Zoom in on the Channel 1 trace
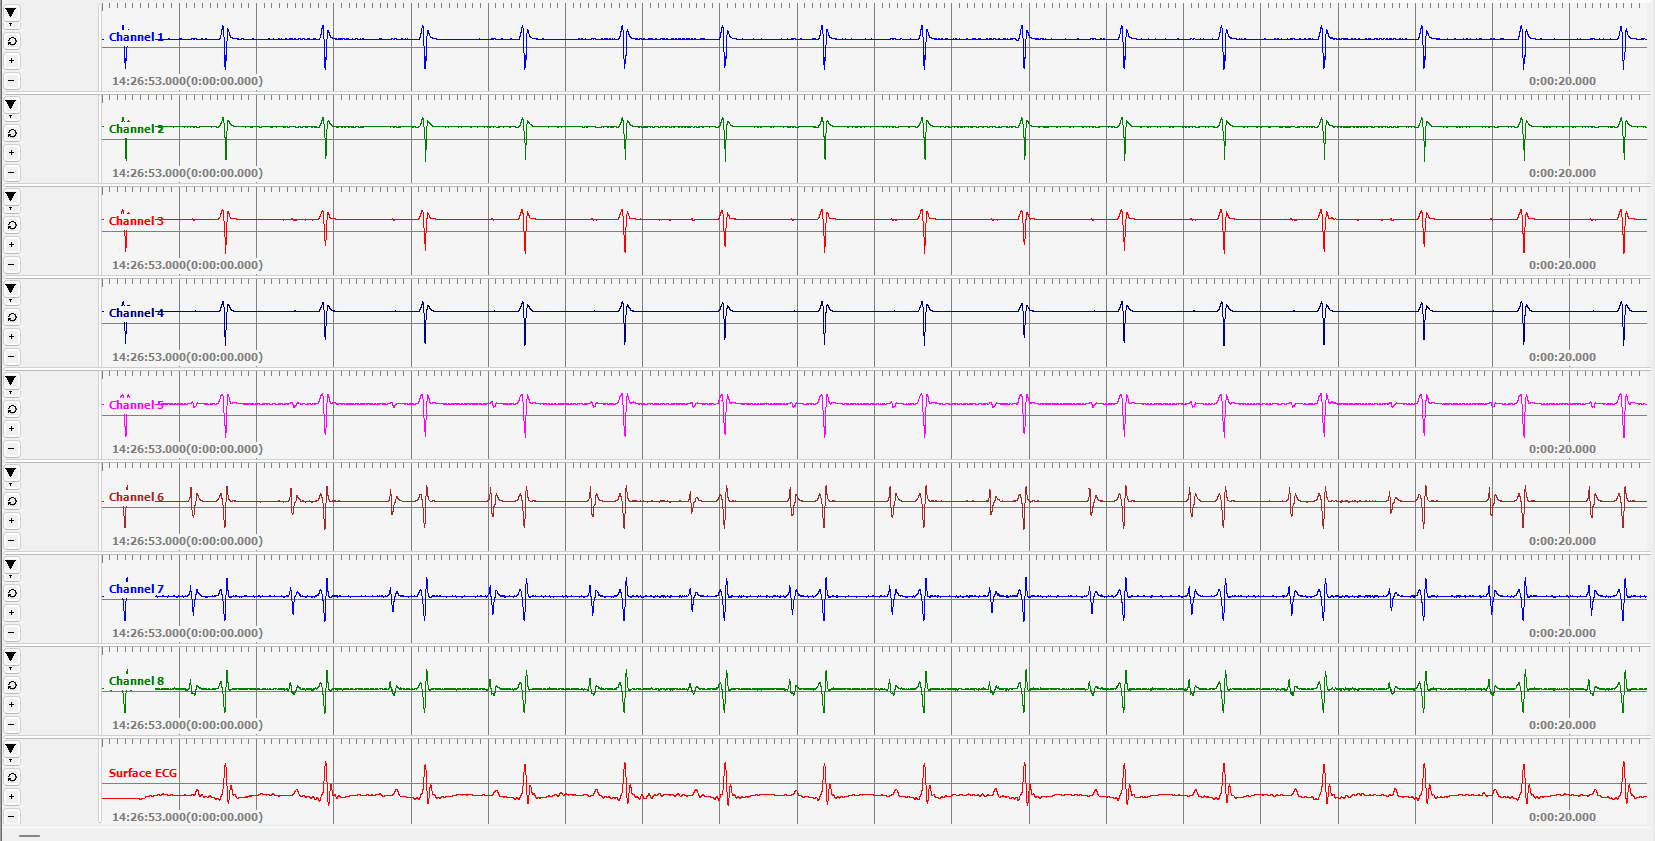1655x841 pixels. pos(12,61)
